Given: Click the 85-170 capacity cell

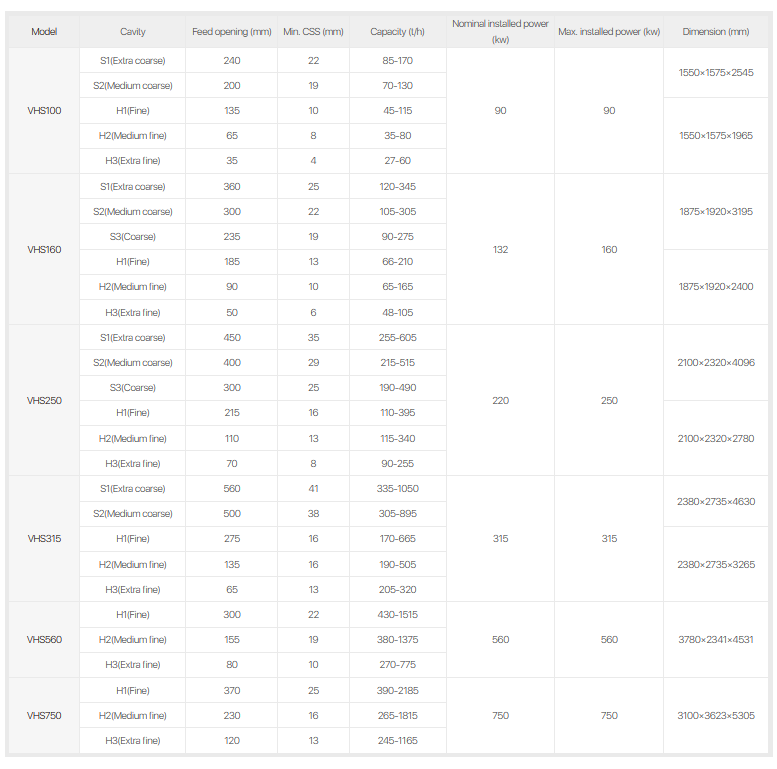Looking at the screenshot, I should click(x=397, y=61).
